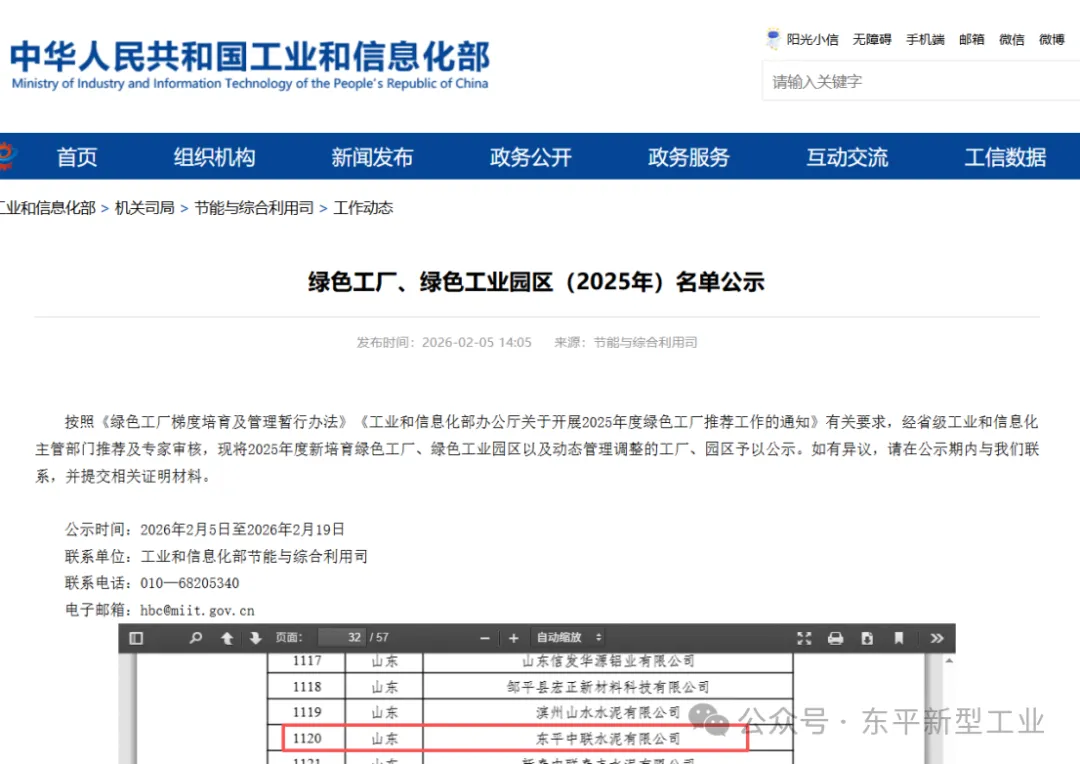1080x764 pixels.
Task: Click the 工作动态 breadcrumb
Action: (x=363, y=208)
